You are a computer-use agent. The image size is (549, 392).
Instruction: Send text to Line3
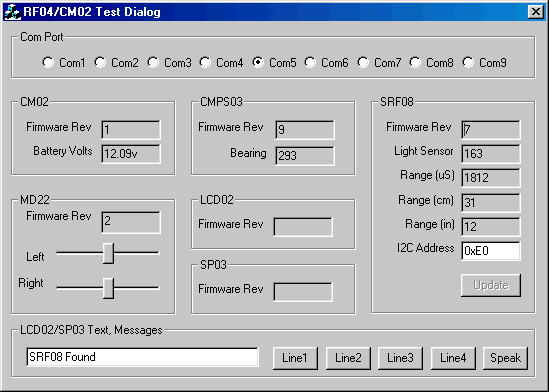400,358
